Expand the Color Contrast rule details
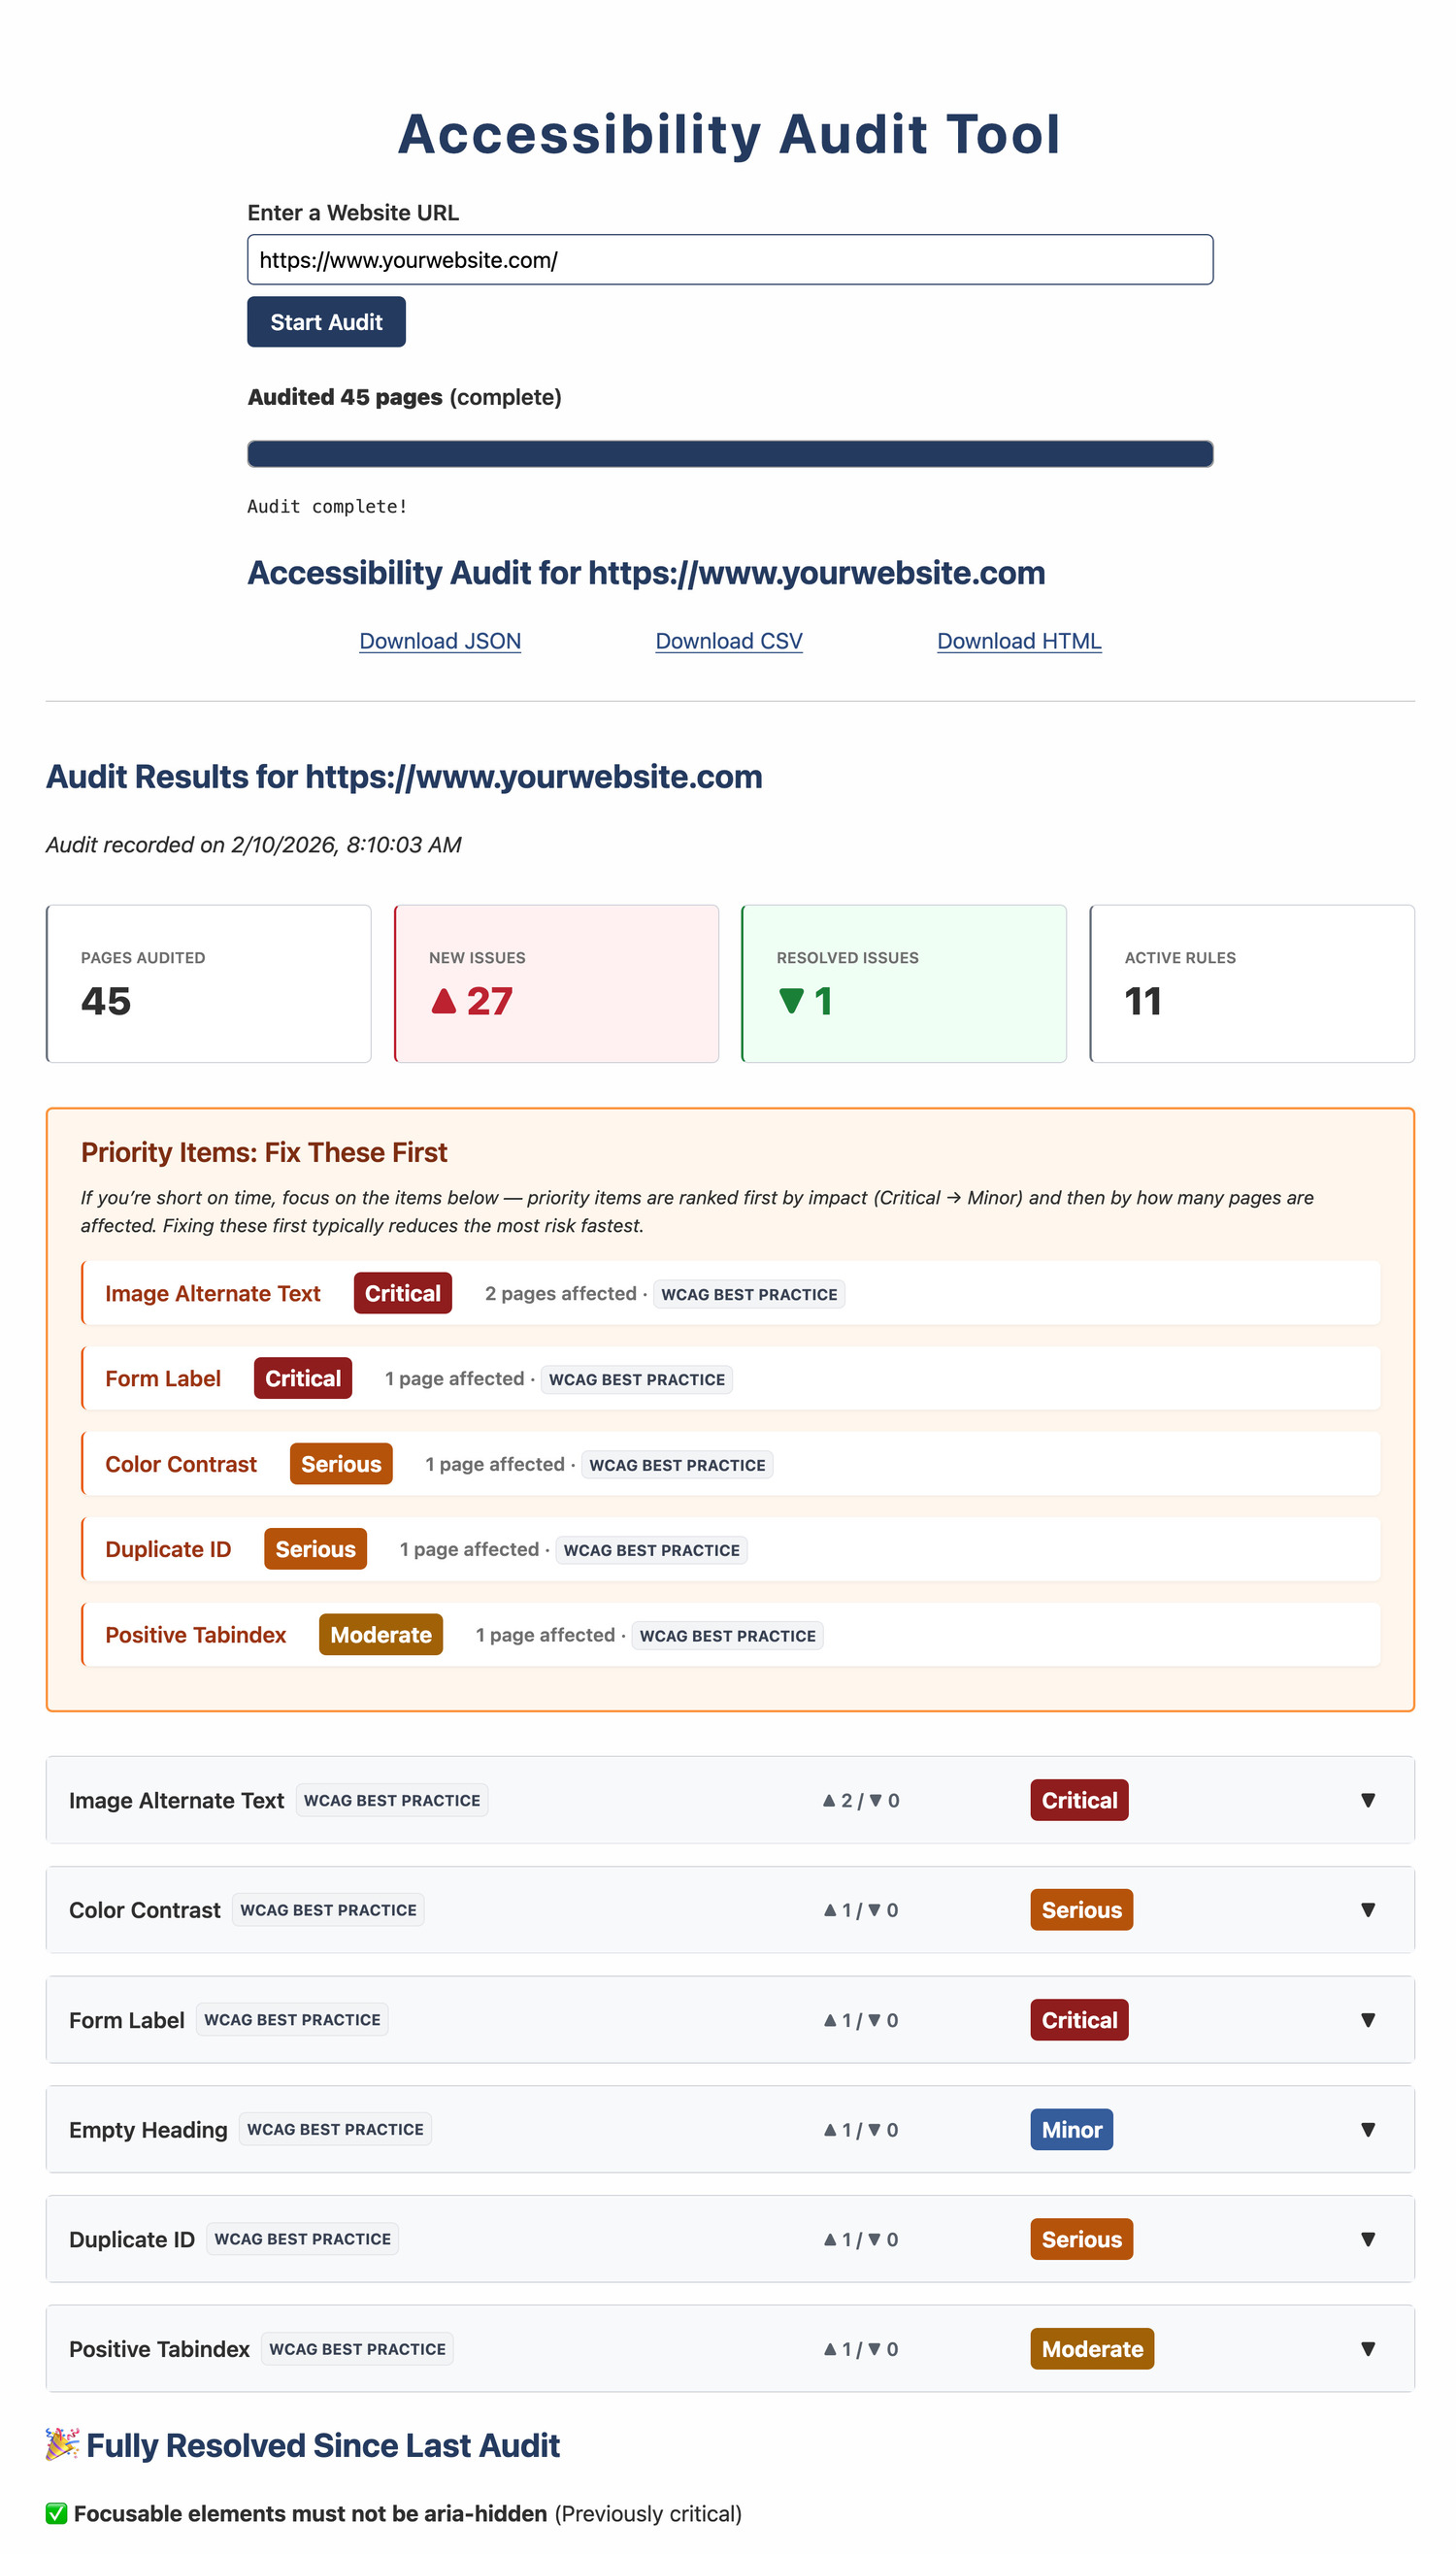The width and height of the screenshot is (1456, 2554). (x=1368, y=1910)
